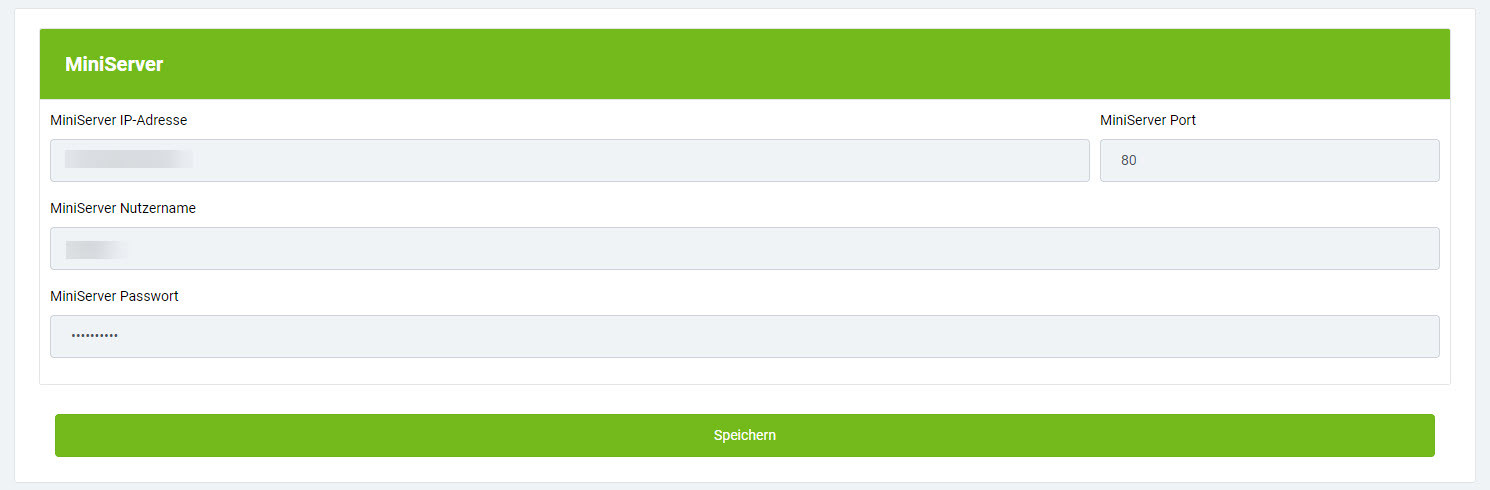Select the MiniServer Passwort input field
The image size is (1490, 490).
(x=744, y=336)
